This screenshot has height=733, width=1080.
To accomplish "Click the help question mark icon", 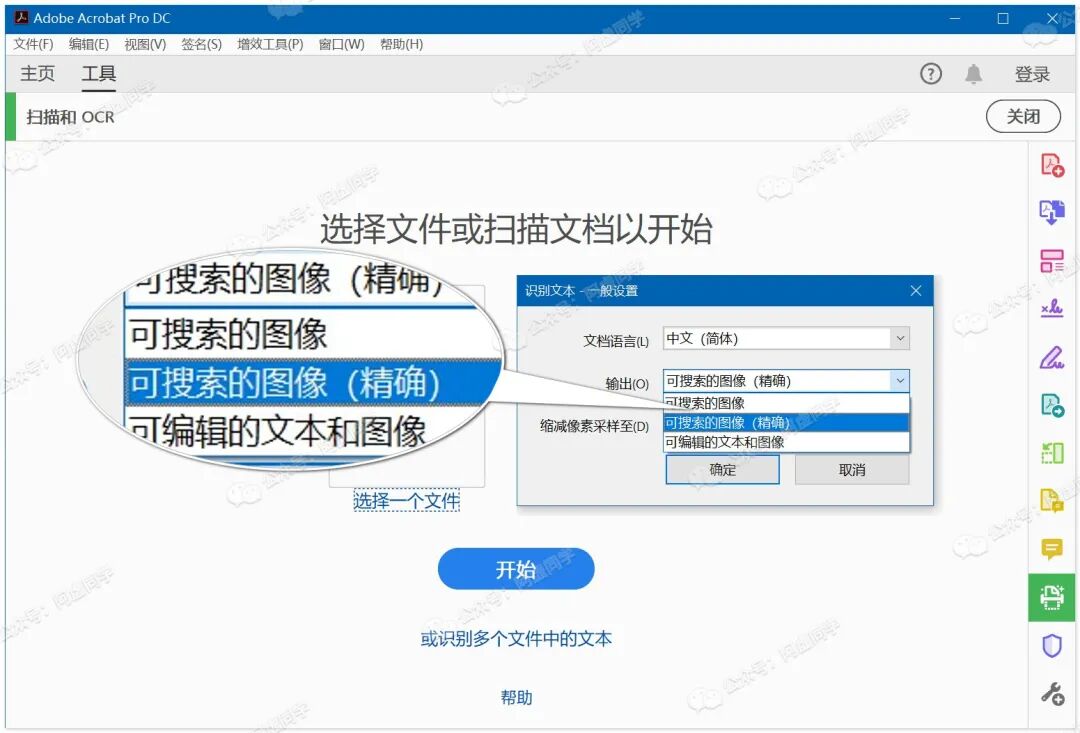I will (931, 74).
